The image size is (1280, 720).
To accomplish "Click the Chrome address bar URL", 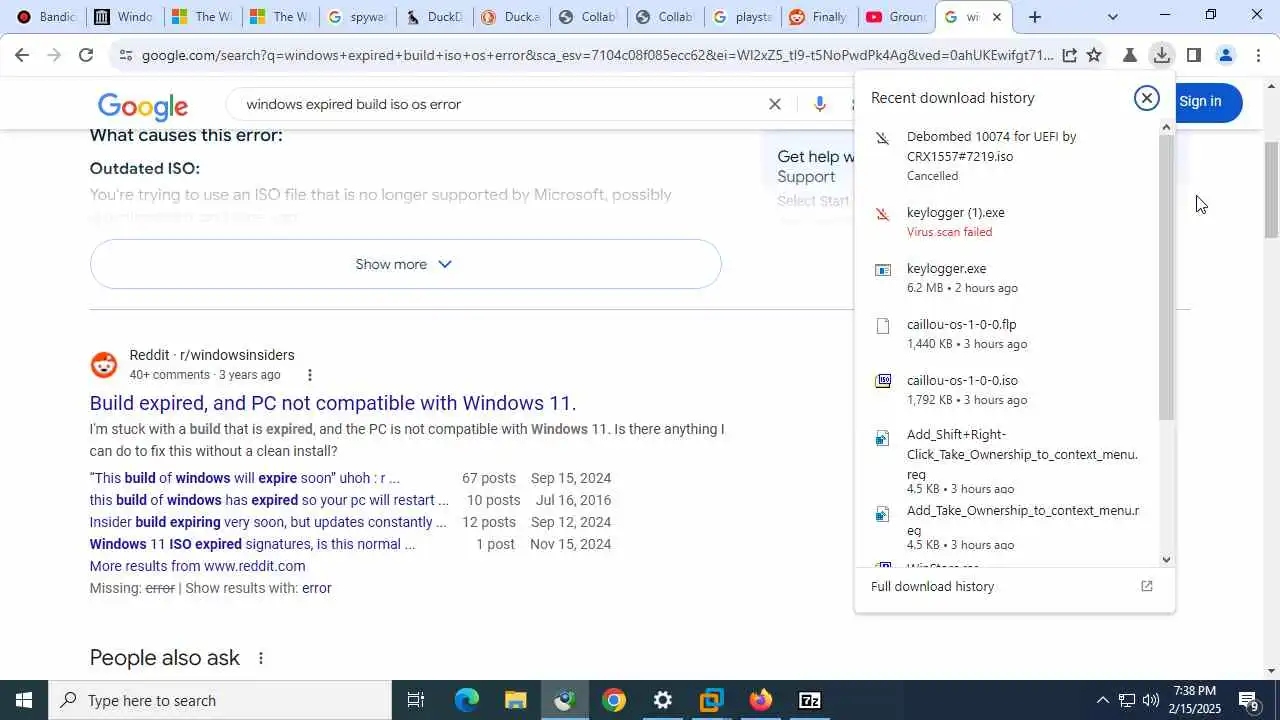I will tap(597, 56).
